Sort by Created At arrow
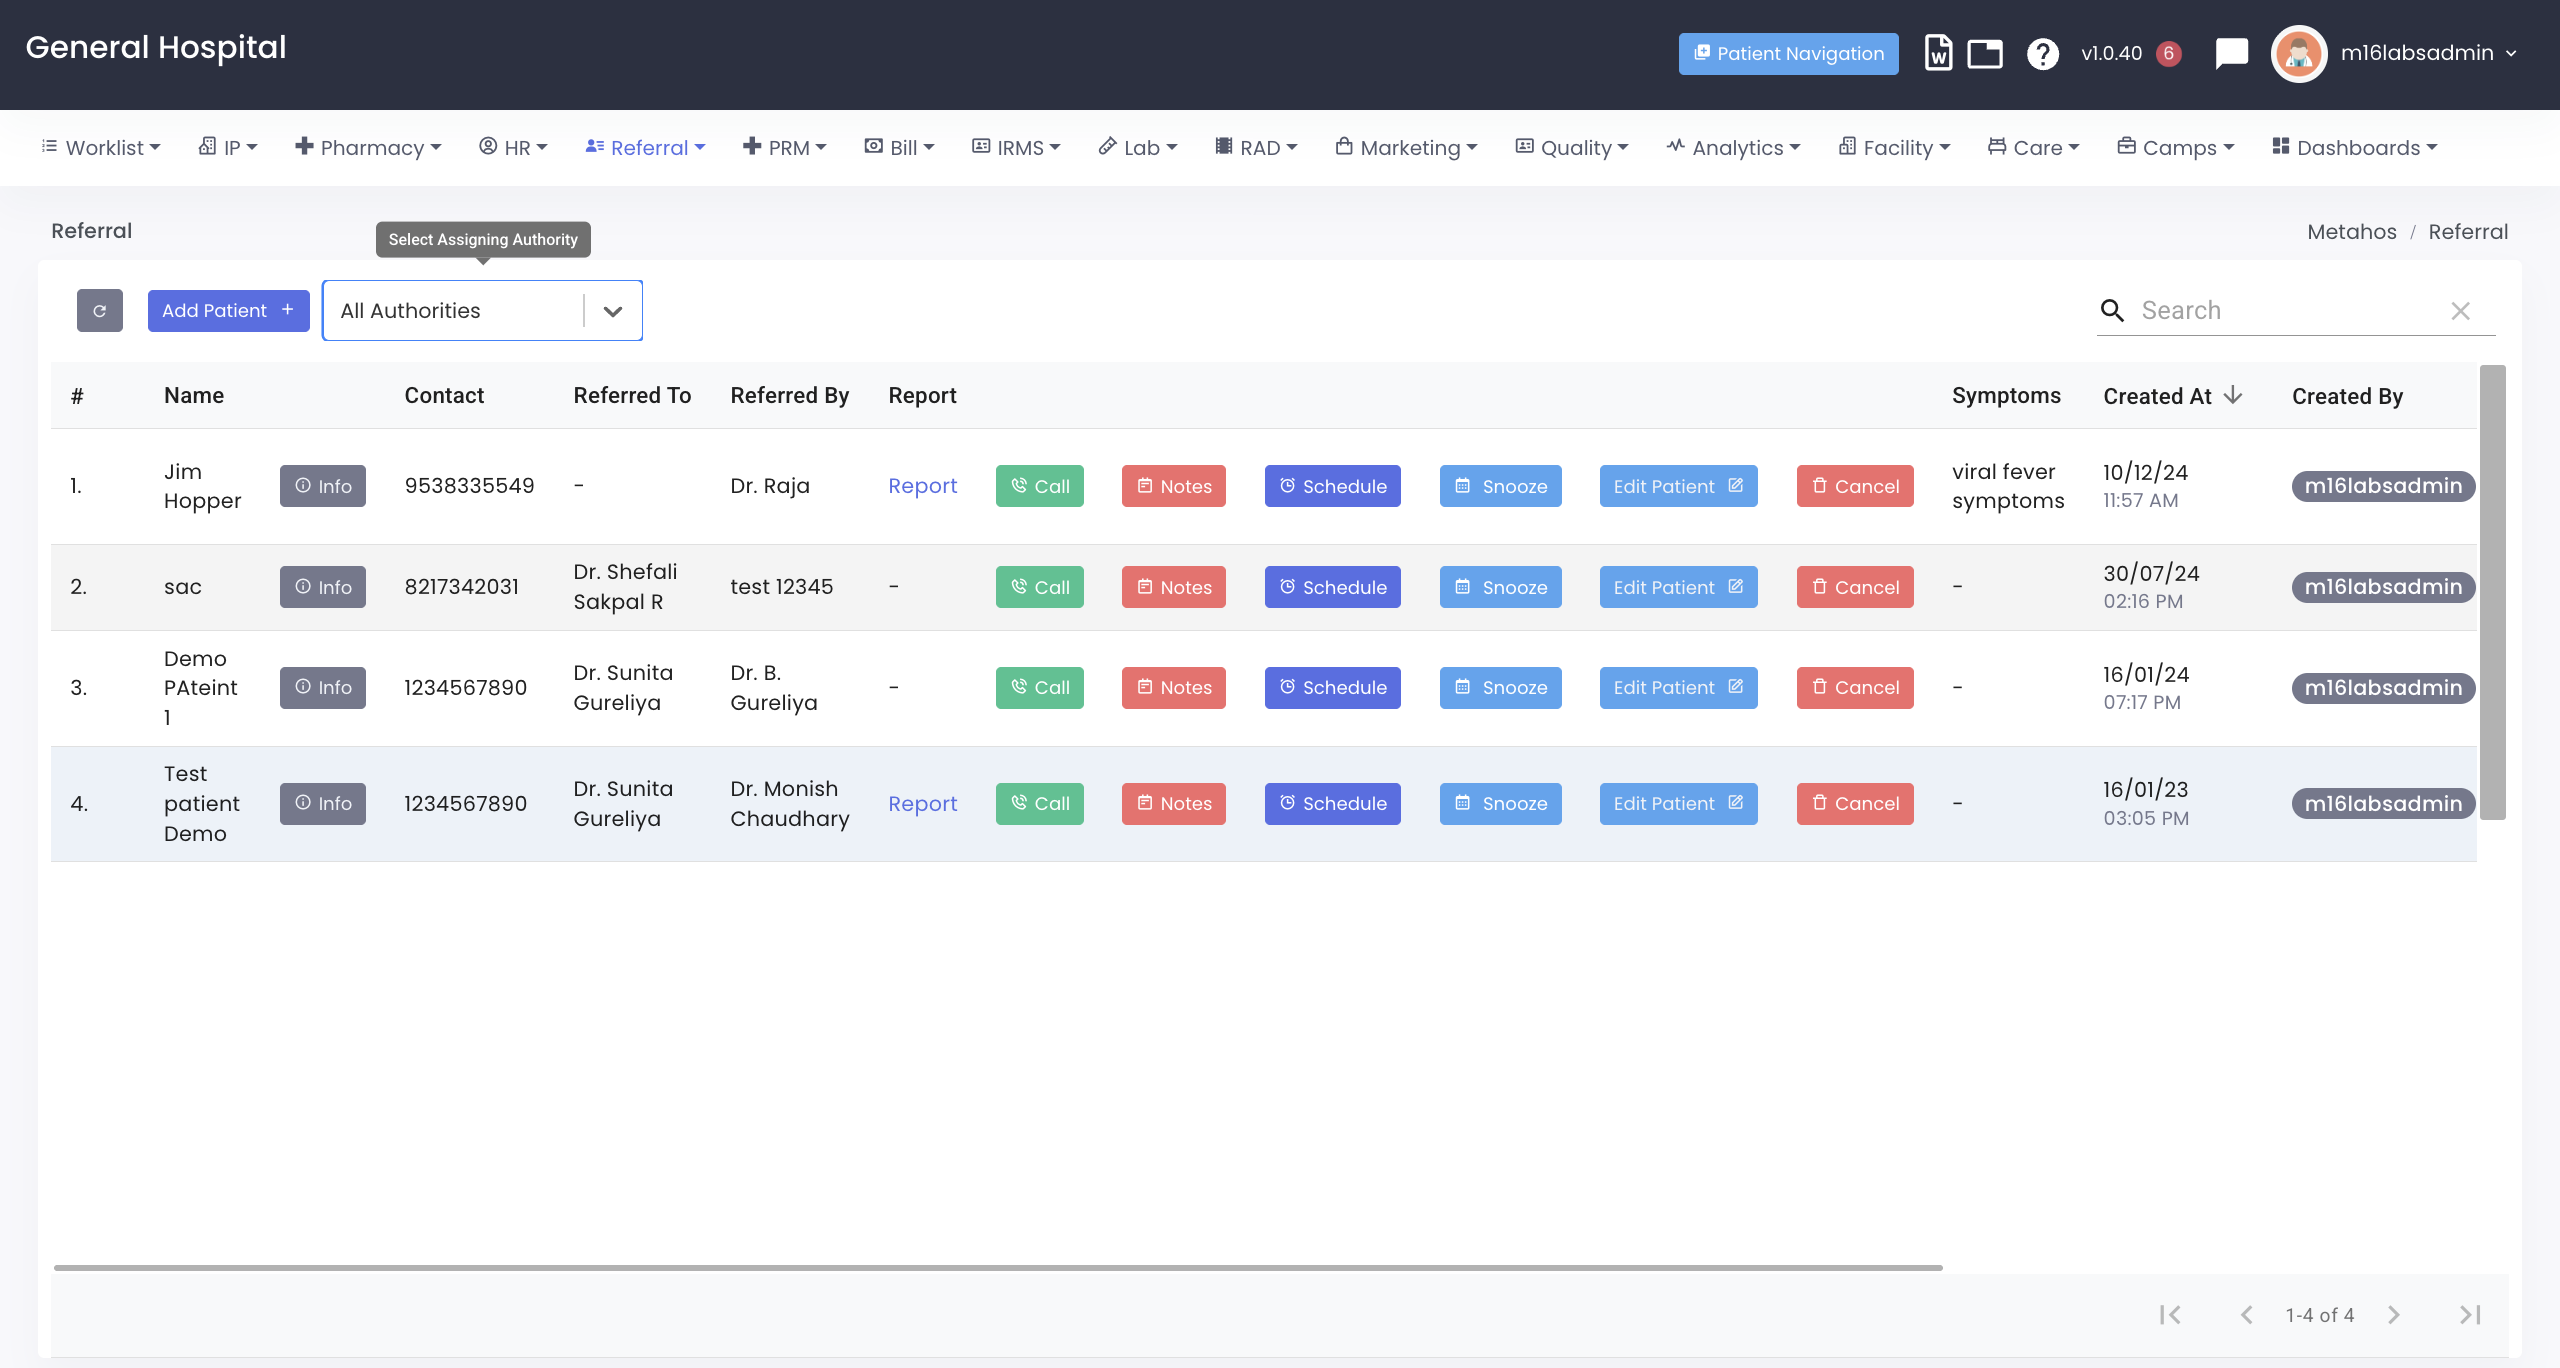Screen dimensions: 2560x1368 [2233, 396]
